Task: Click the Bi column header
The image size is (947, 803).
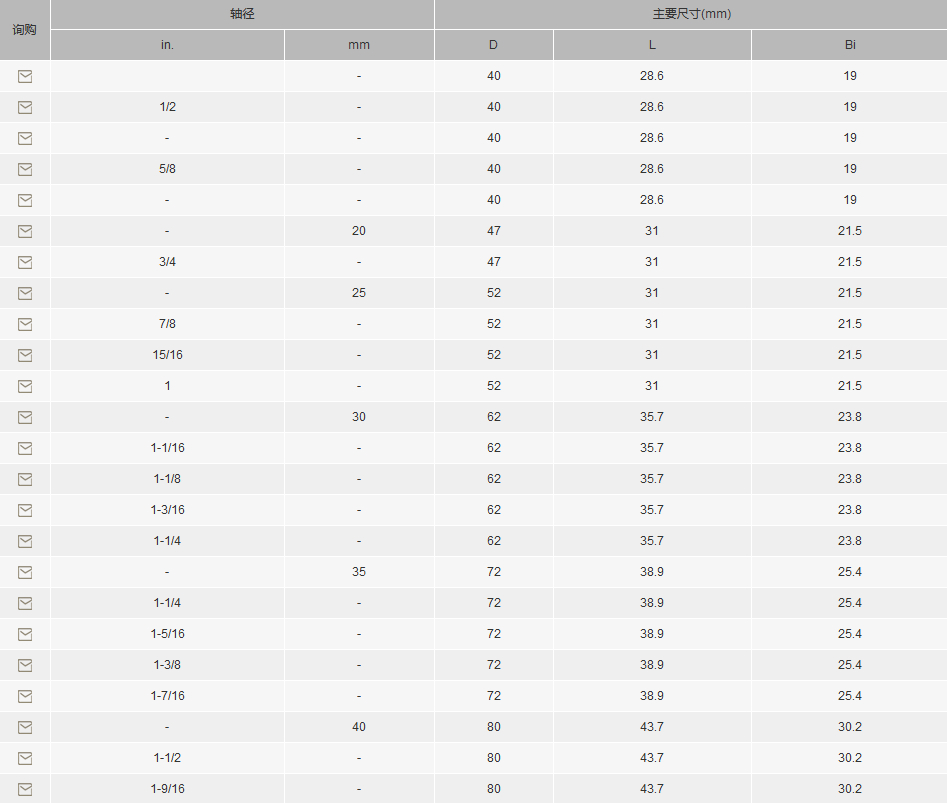Action: click(850, 45)
